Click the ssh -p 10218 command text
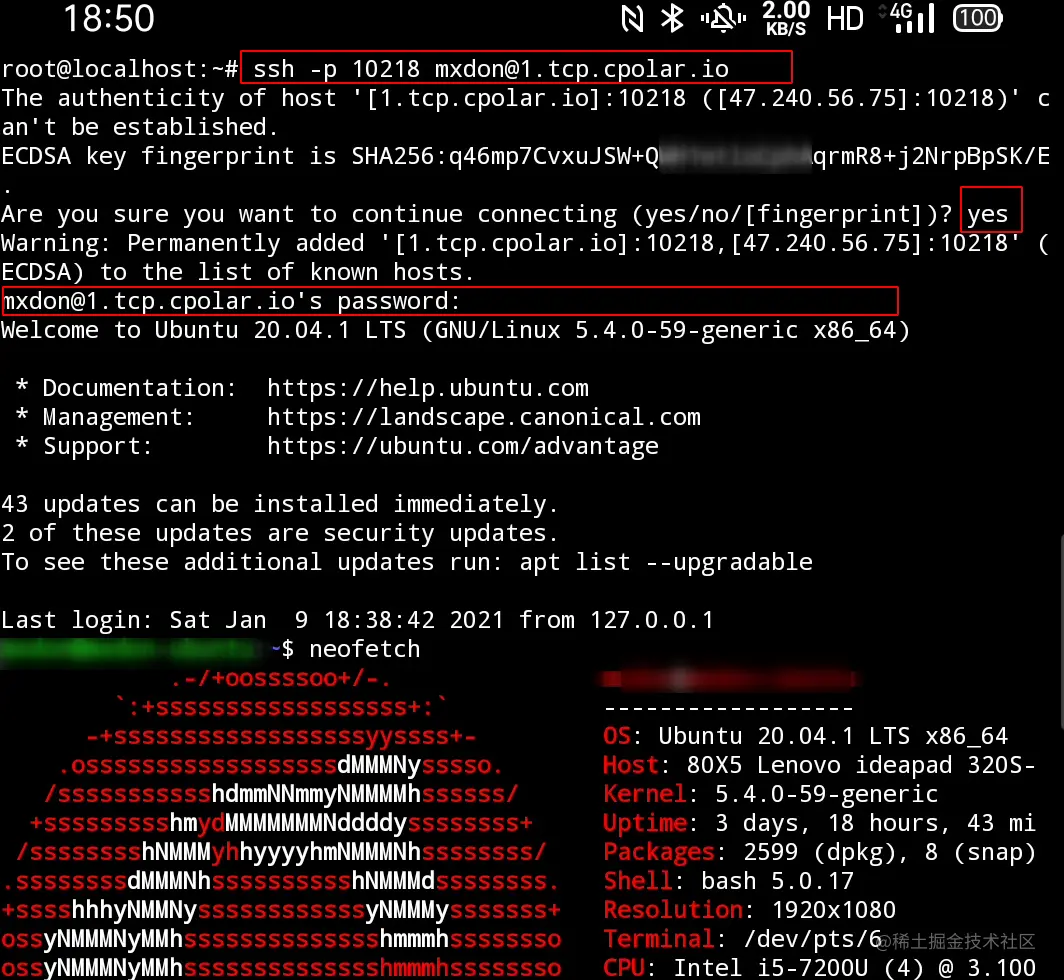Image resolution: width=1064 pixels, height=980 pixels. [491, 69]
